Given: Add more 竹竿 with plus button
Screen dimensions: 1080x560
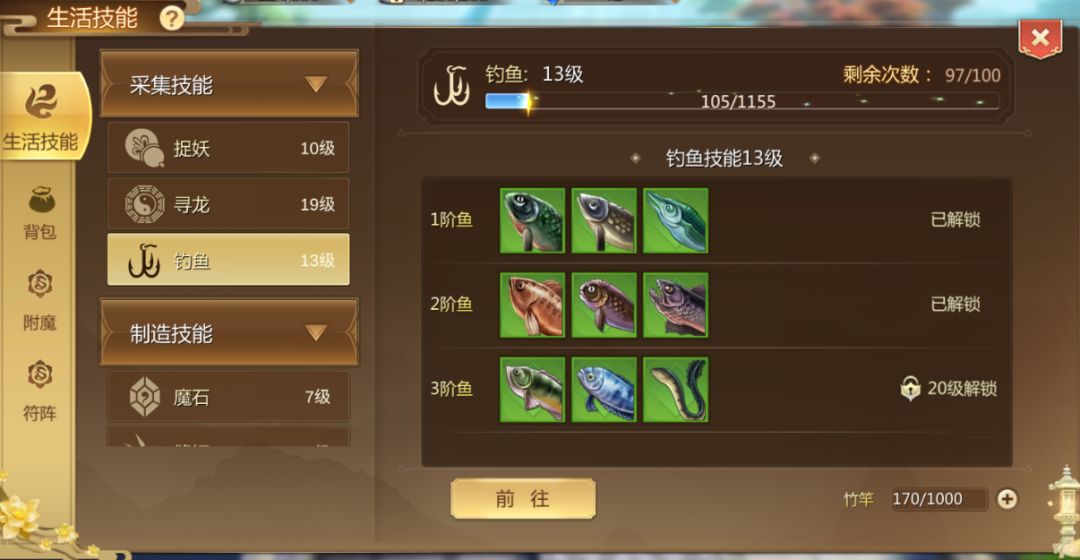Looking at the screenshot, I should 1007,499.
